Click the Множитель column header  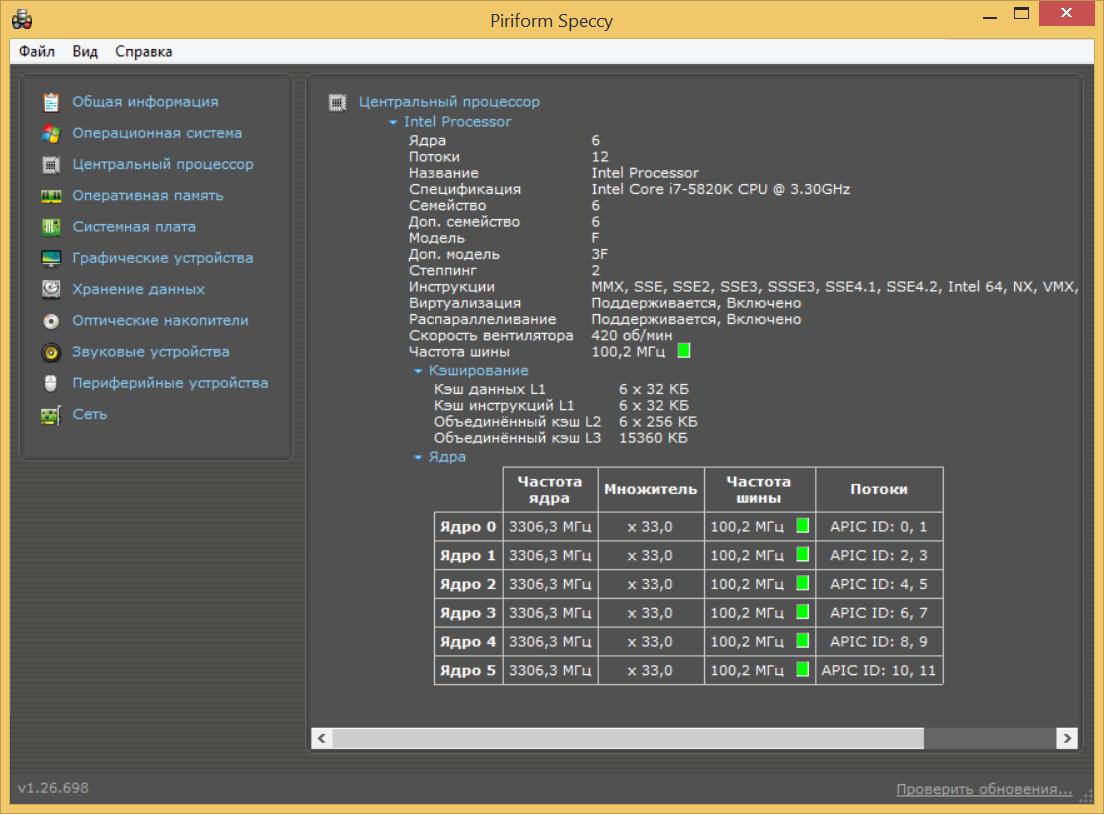point(651,489)
